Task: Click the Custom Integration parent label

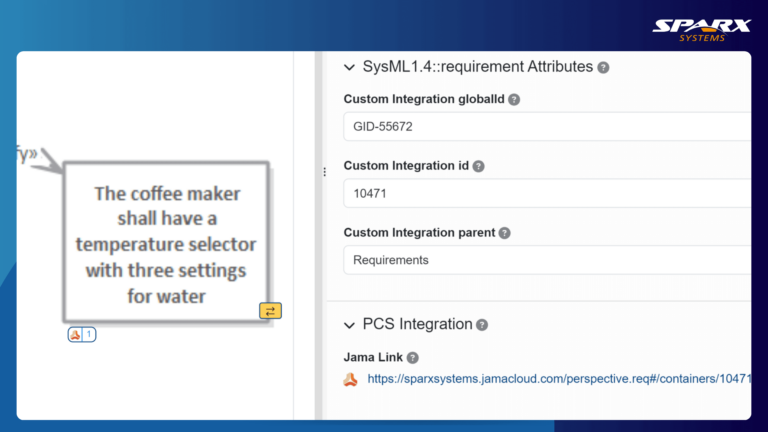Action: pyautogui.click(x=419, y=233)
